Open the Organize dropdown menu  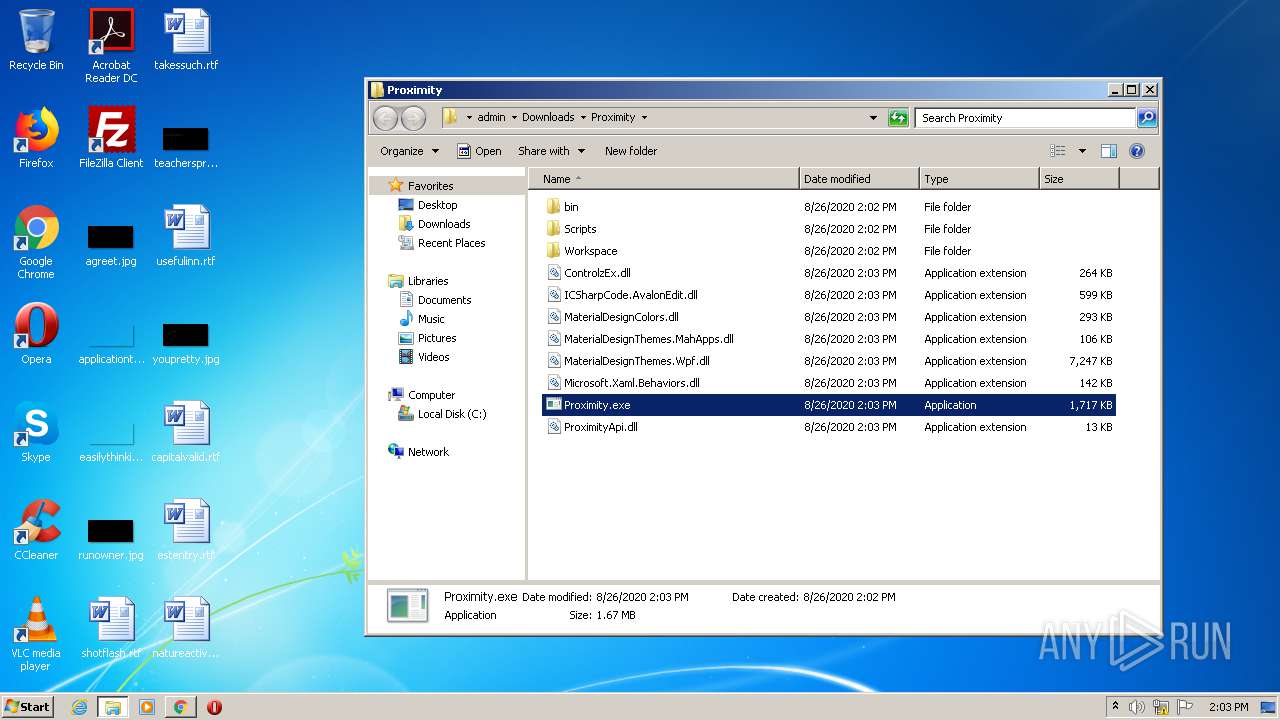pyautogui.click(x=409, y=151)
